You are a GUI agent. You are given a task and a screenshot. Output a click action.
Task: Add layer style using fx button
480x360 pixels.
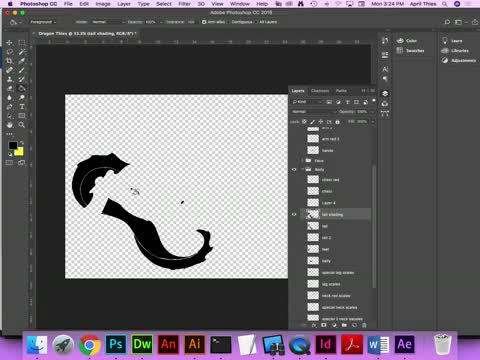coord(314,325)
